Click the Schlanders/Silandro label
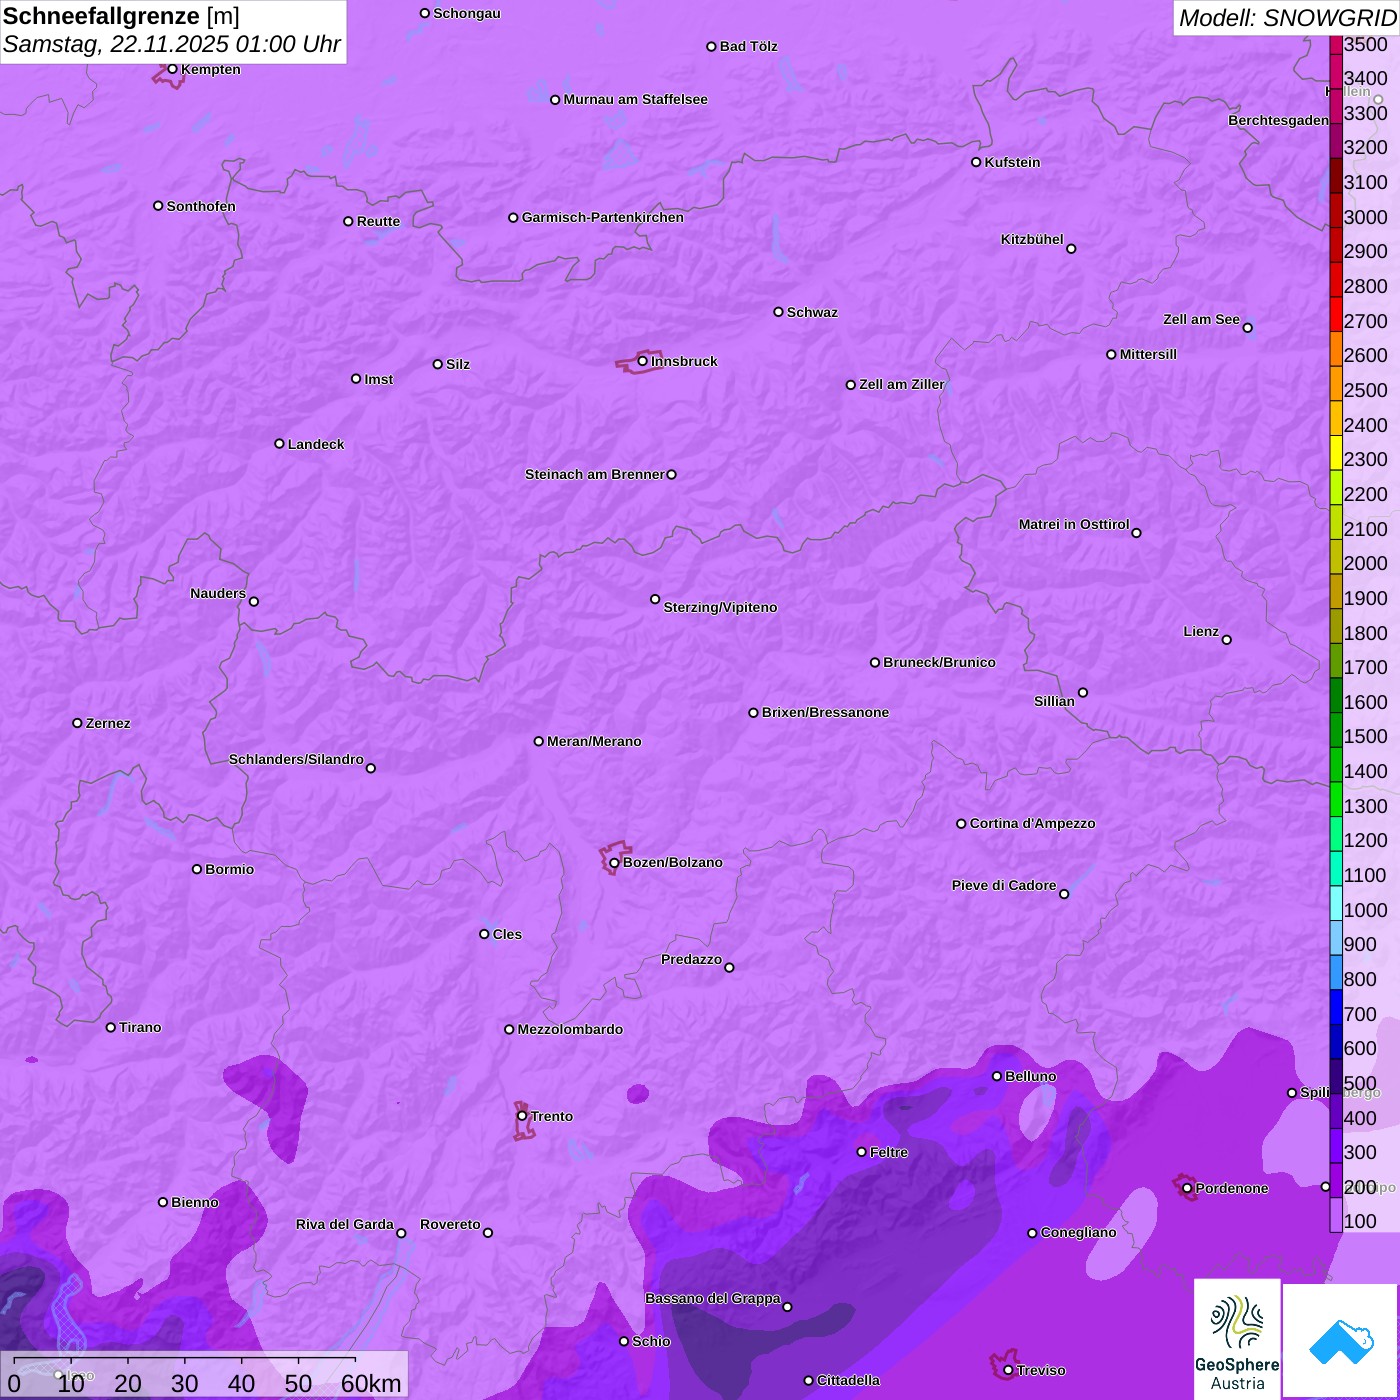Image resolution: width=1400 pixels, height=1400 pixels. (296, 759)
